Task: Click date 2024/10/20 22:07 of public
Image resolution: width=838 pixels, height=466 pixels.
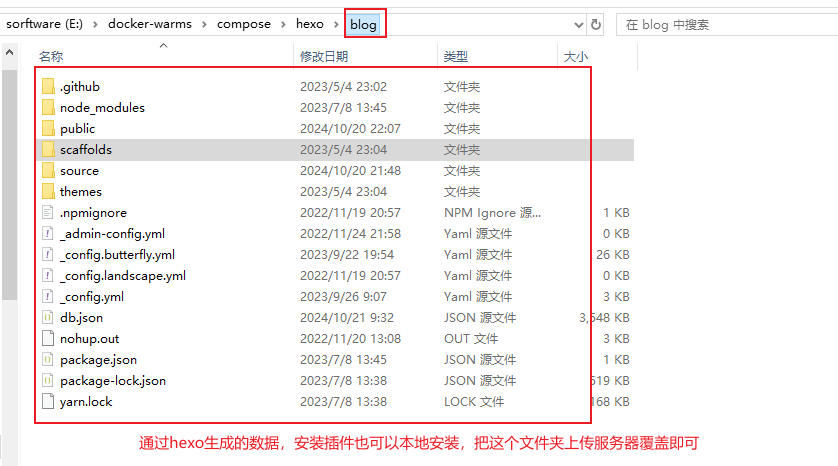Action: click(350, 129)
